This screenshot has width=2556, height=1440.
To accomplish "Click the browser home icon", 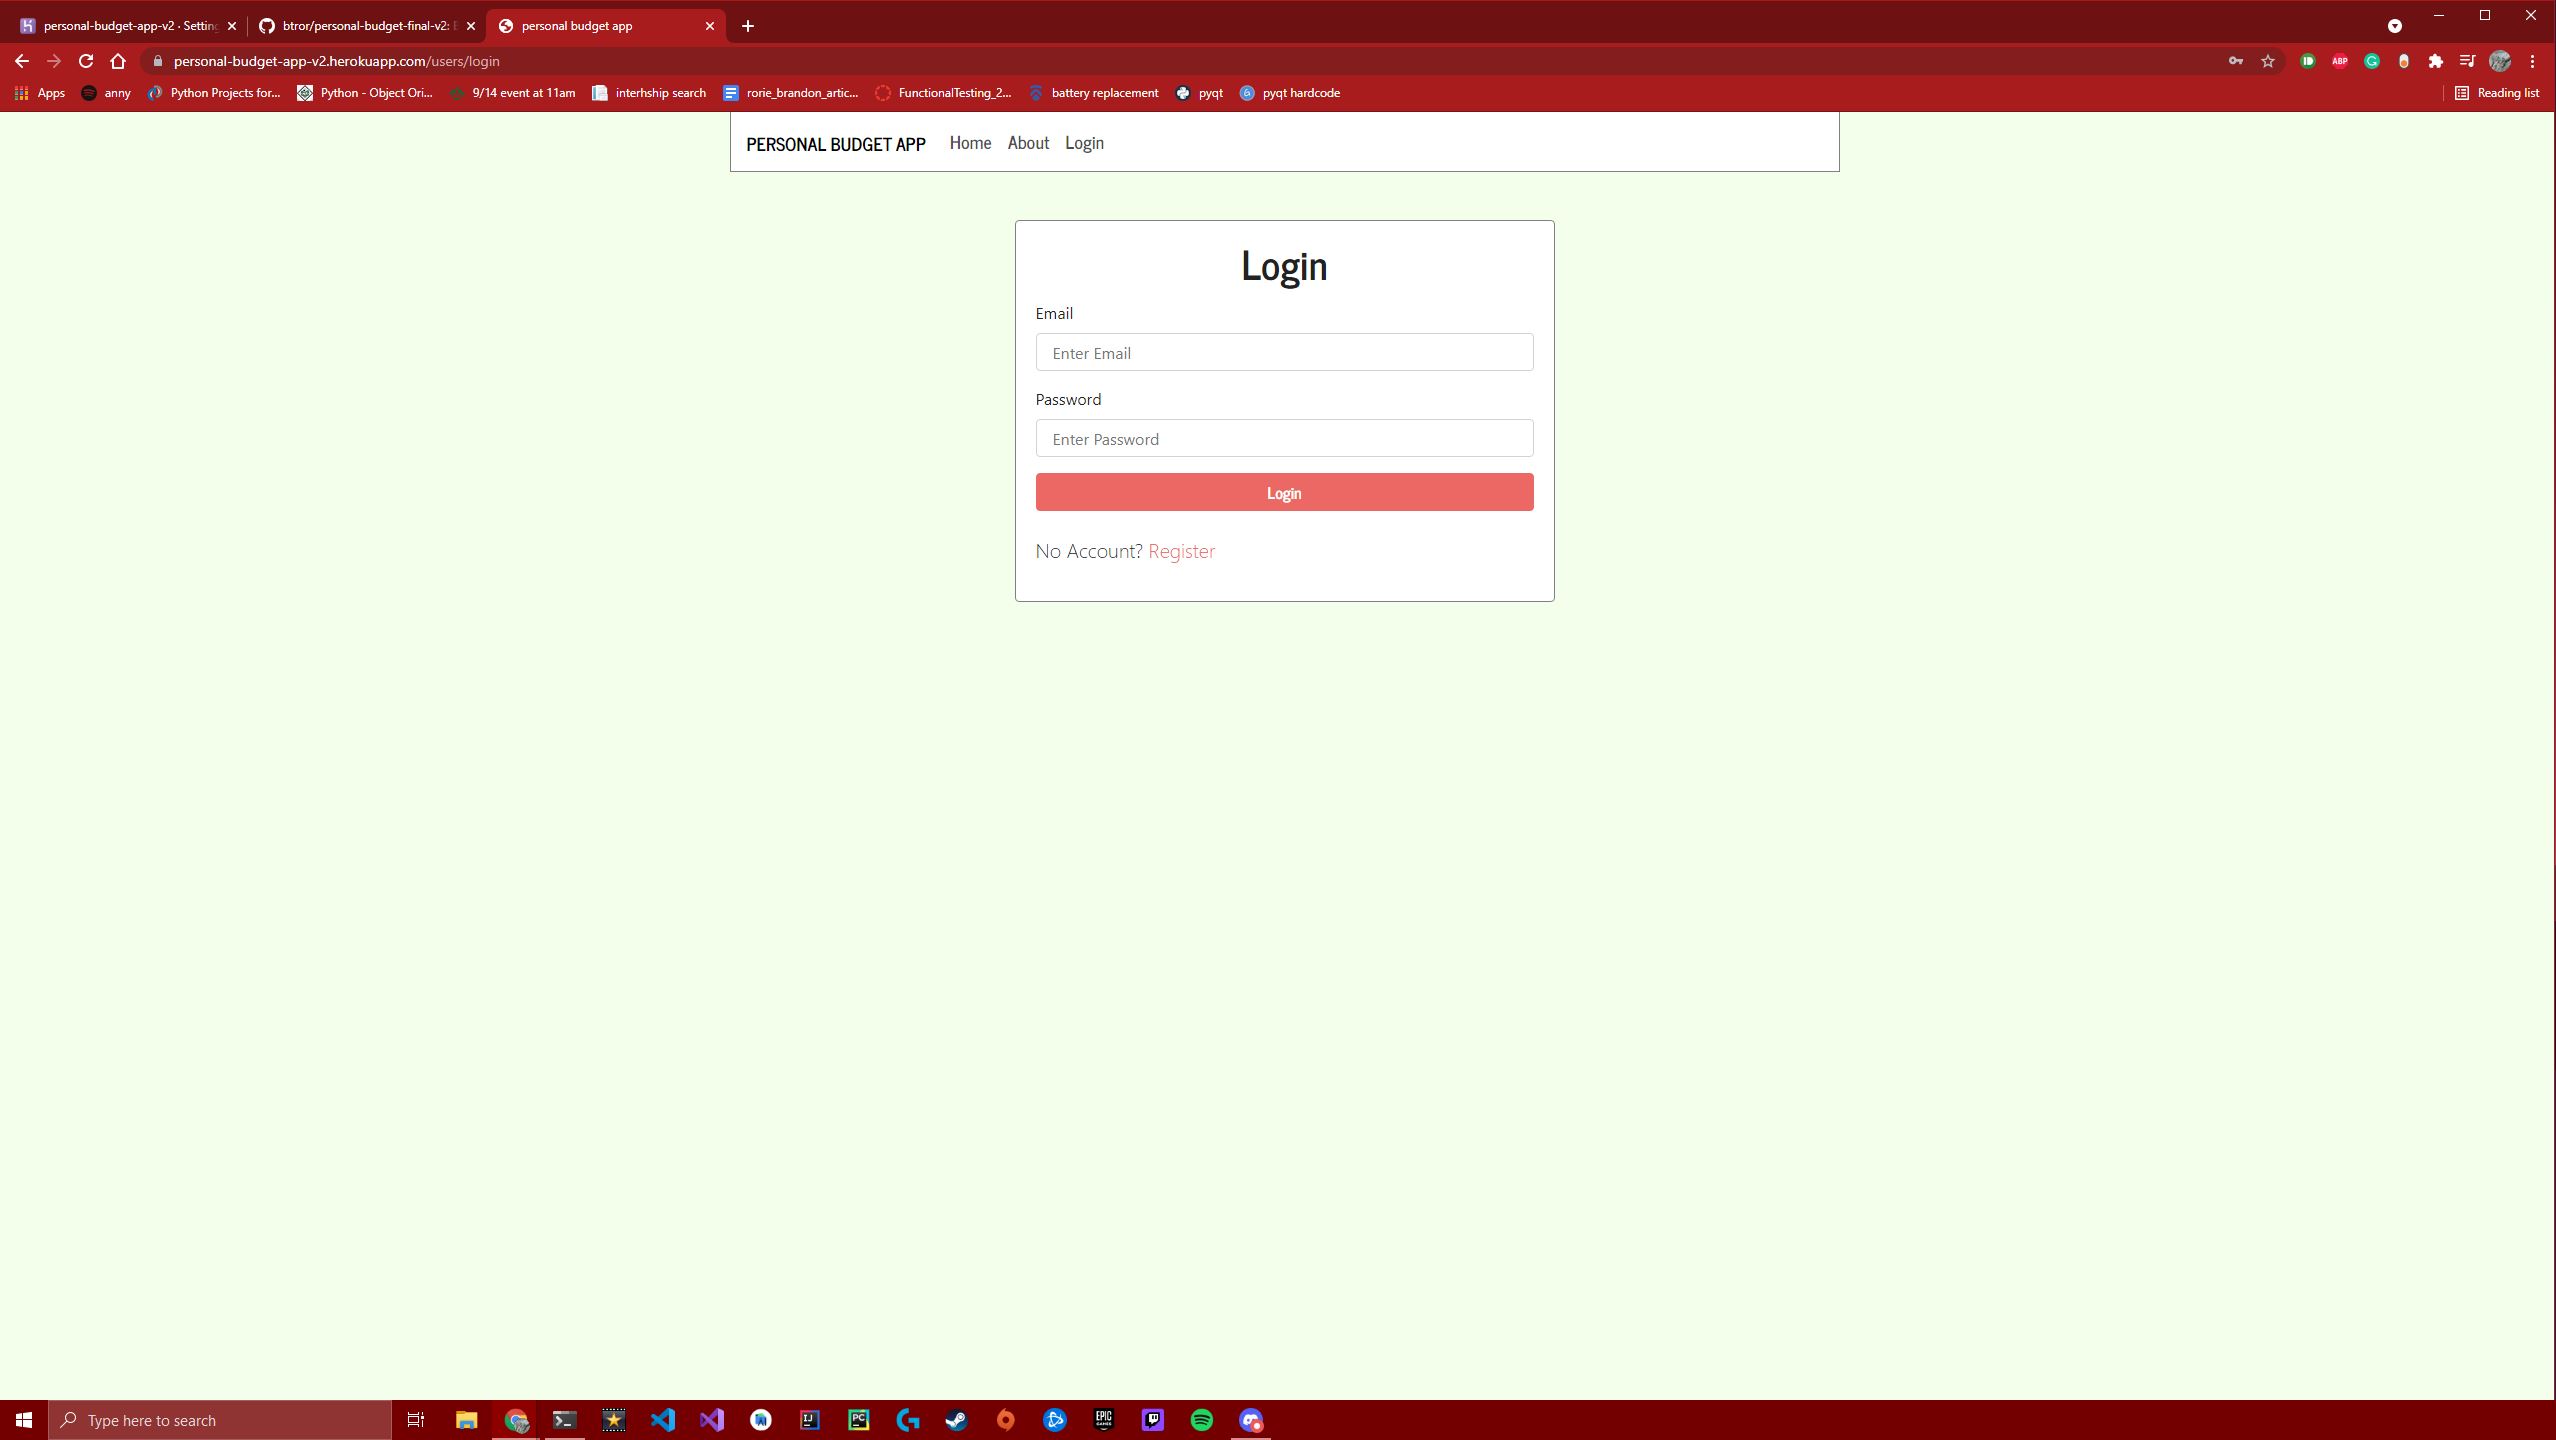I will click(118, 61).
